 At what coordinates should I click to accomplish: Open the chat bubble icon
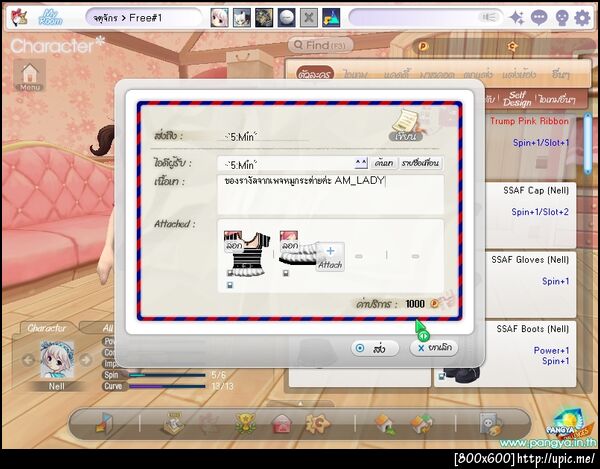point(539,18)
